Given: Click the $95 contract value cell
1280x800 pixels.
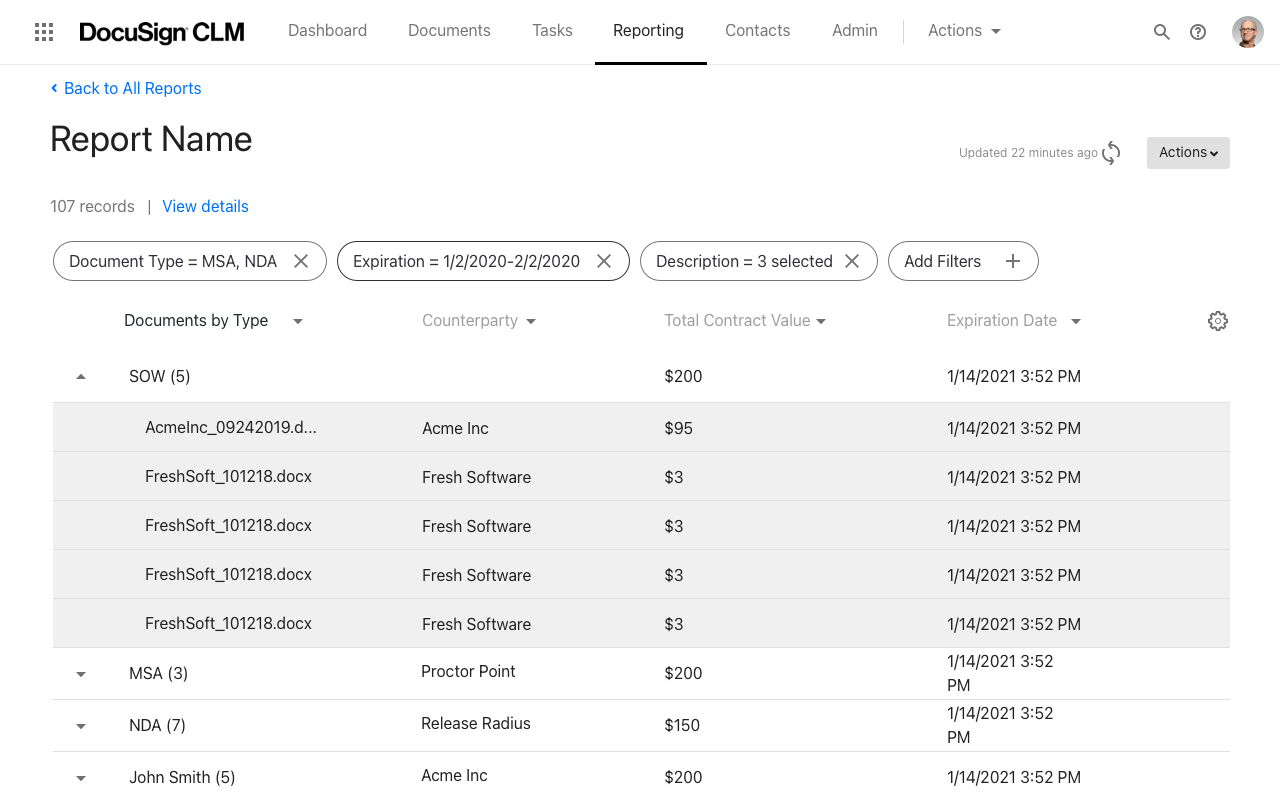Looking at the screenshot, I should (678, 428).
